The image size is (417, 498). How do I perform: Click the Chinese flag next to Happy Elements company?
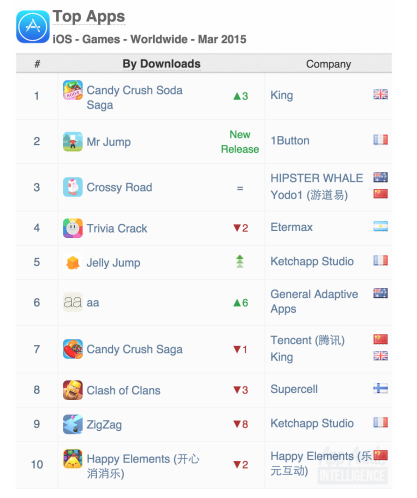[380, 455]
